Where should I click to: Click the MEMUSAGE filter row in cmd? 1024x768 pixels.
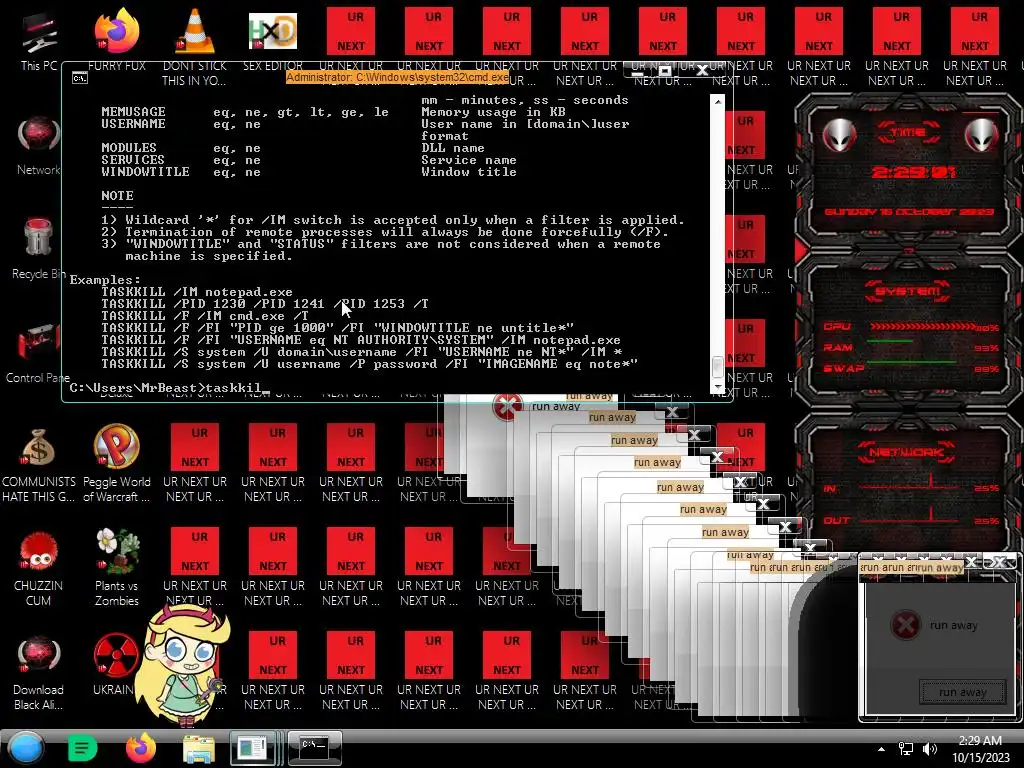(333, 112)
